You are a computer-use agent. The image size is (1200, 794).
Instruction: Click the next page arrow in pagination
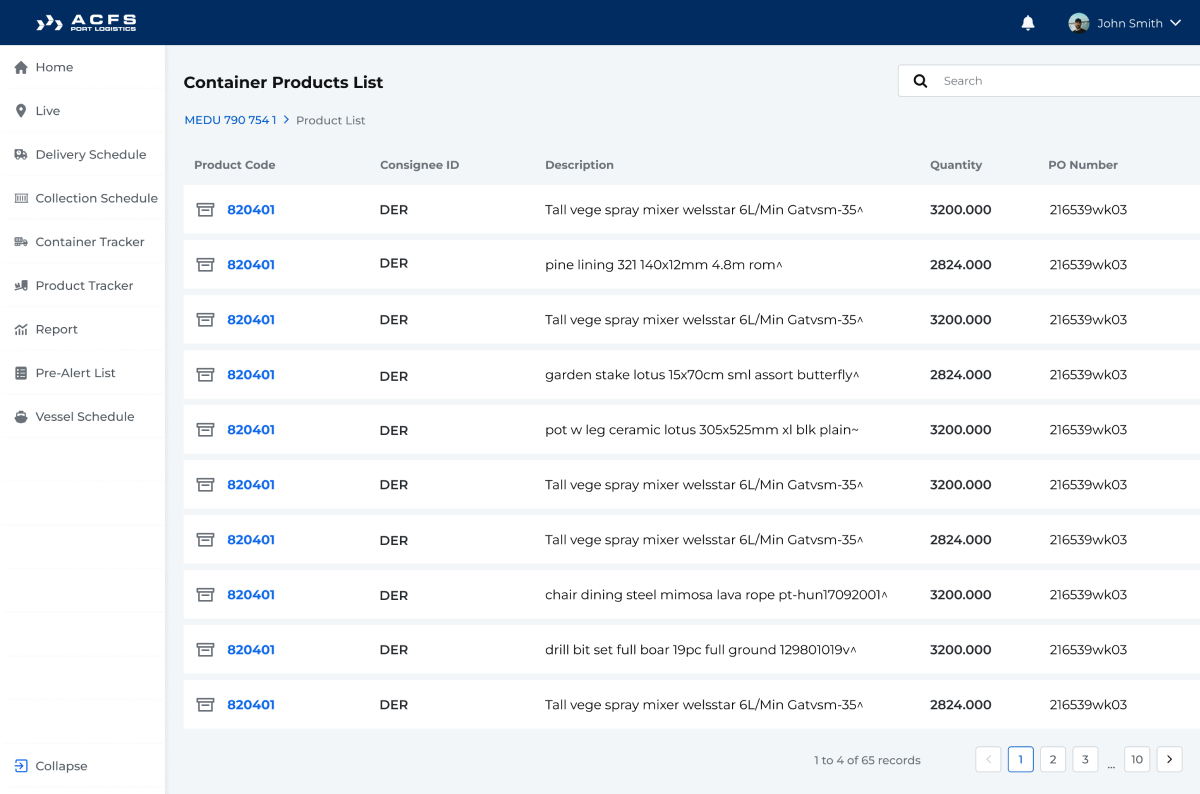tap(1169, 759)
